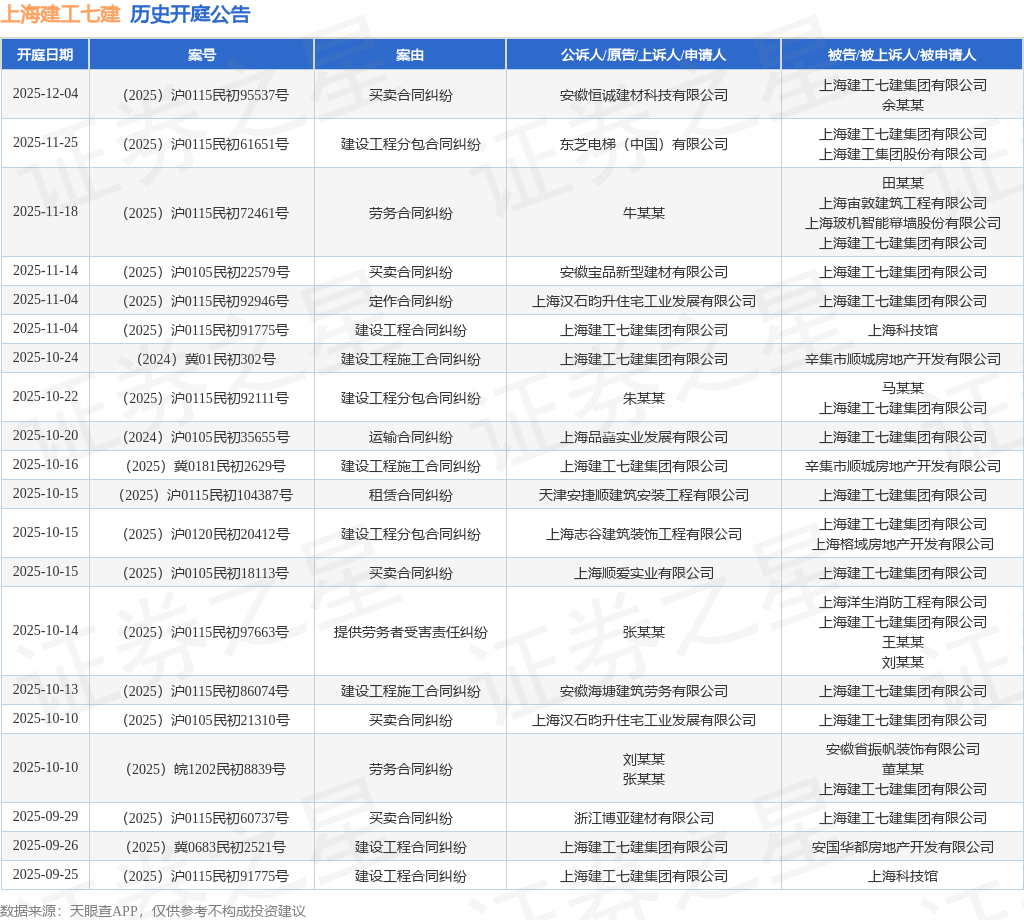Click defendant 上海玻机智能幕墙股份有限公司
This screenshot has width=1024, height=920.
[x=903, y=223]
